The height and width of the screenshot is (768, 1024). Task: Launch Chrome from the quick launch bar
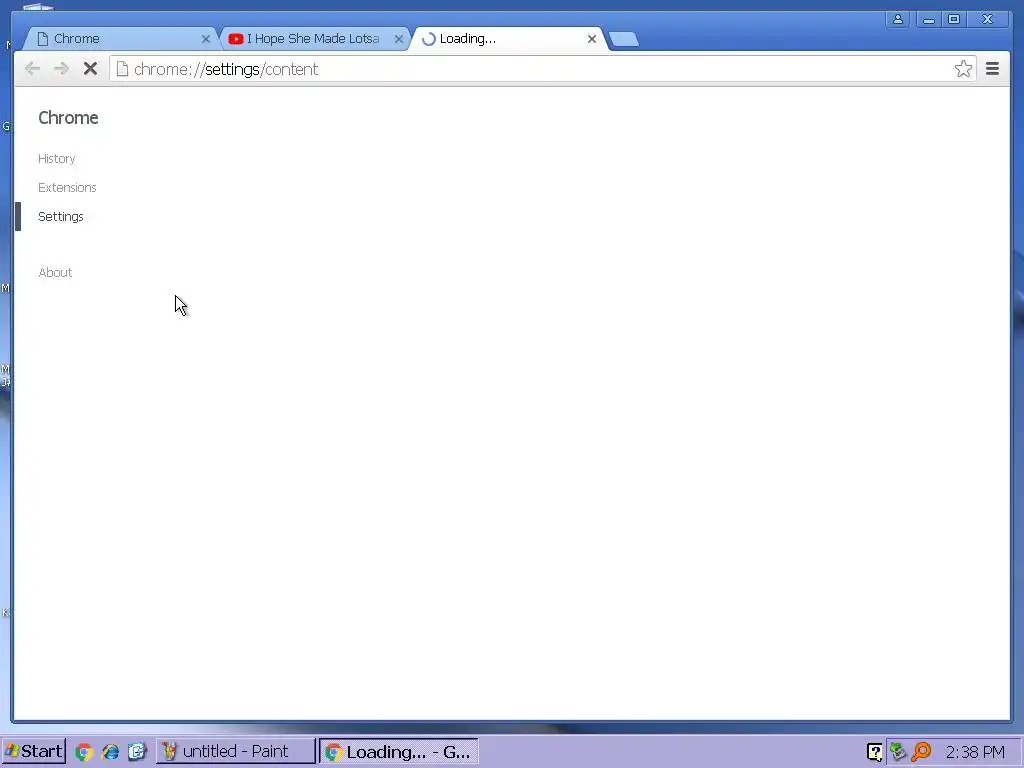(84, 752)
